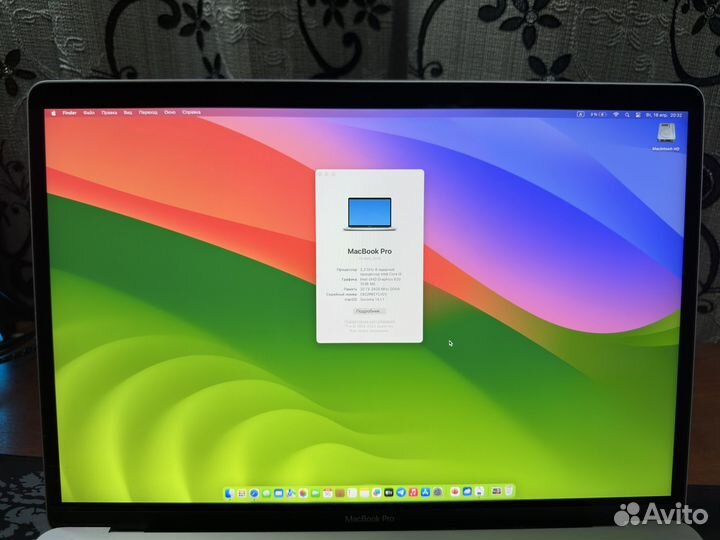Open Calendar from the Dock

328,493
